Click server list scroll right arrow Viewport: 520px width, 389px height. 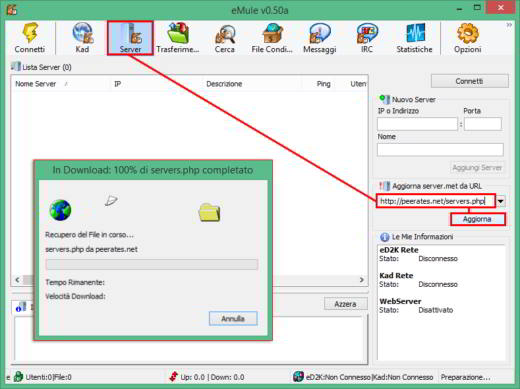point(362,280)
